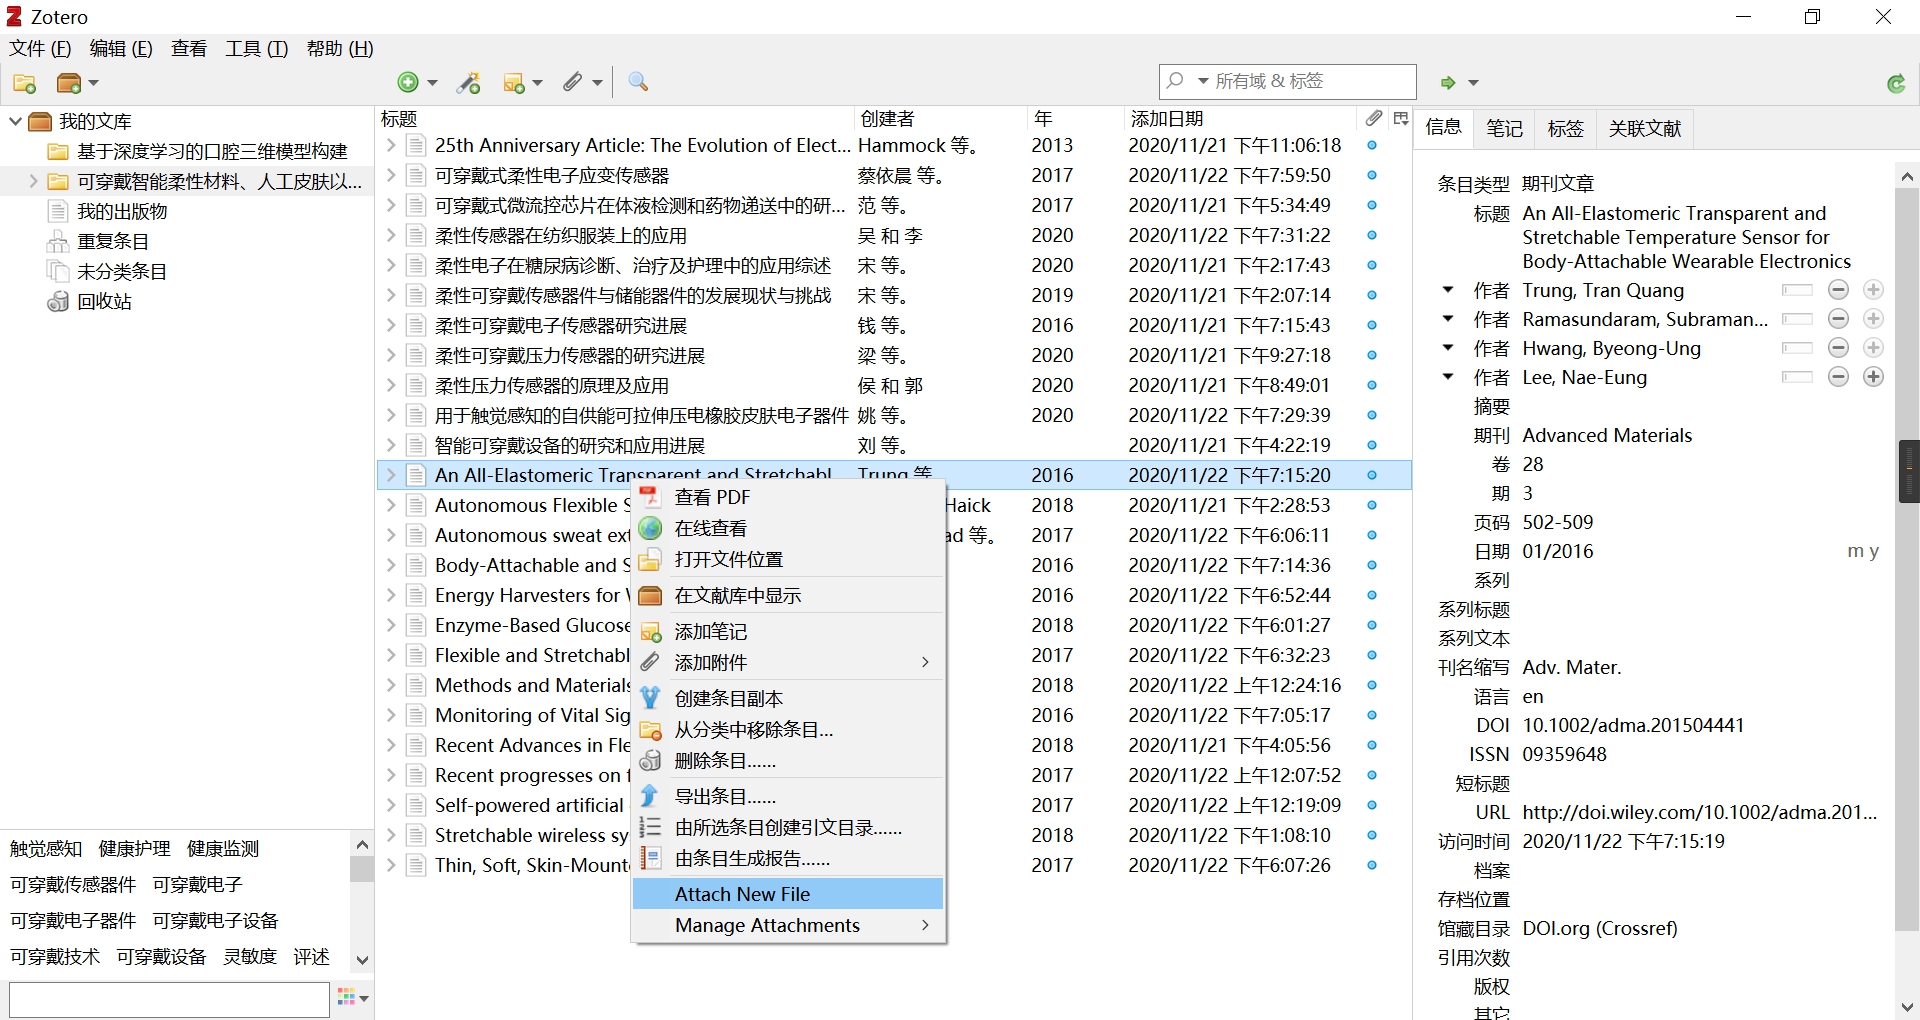Click the new collection toolbar icon
Viewport: 1920px width, 1020px height.
(x=25, y=83)
